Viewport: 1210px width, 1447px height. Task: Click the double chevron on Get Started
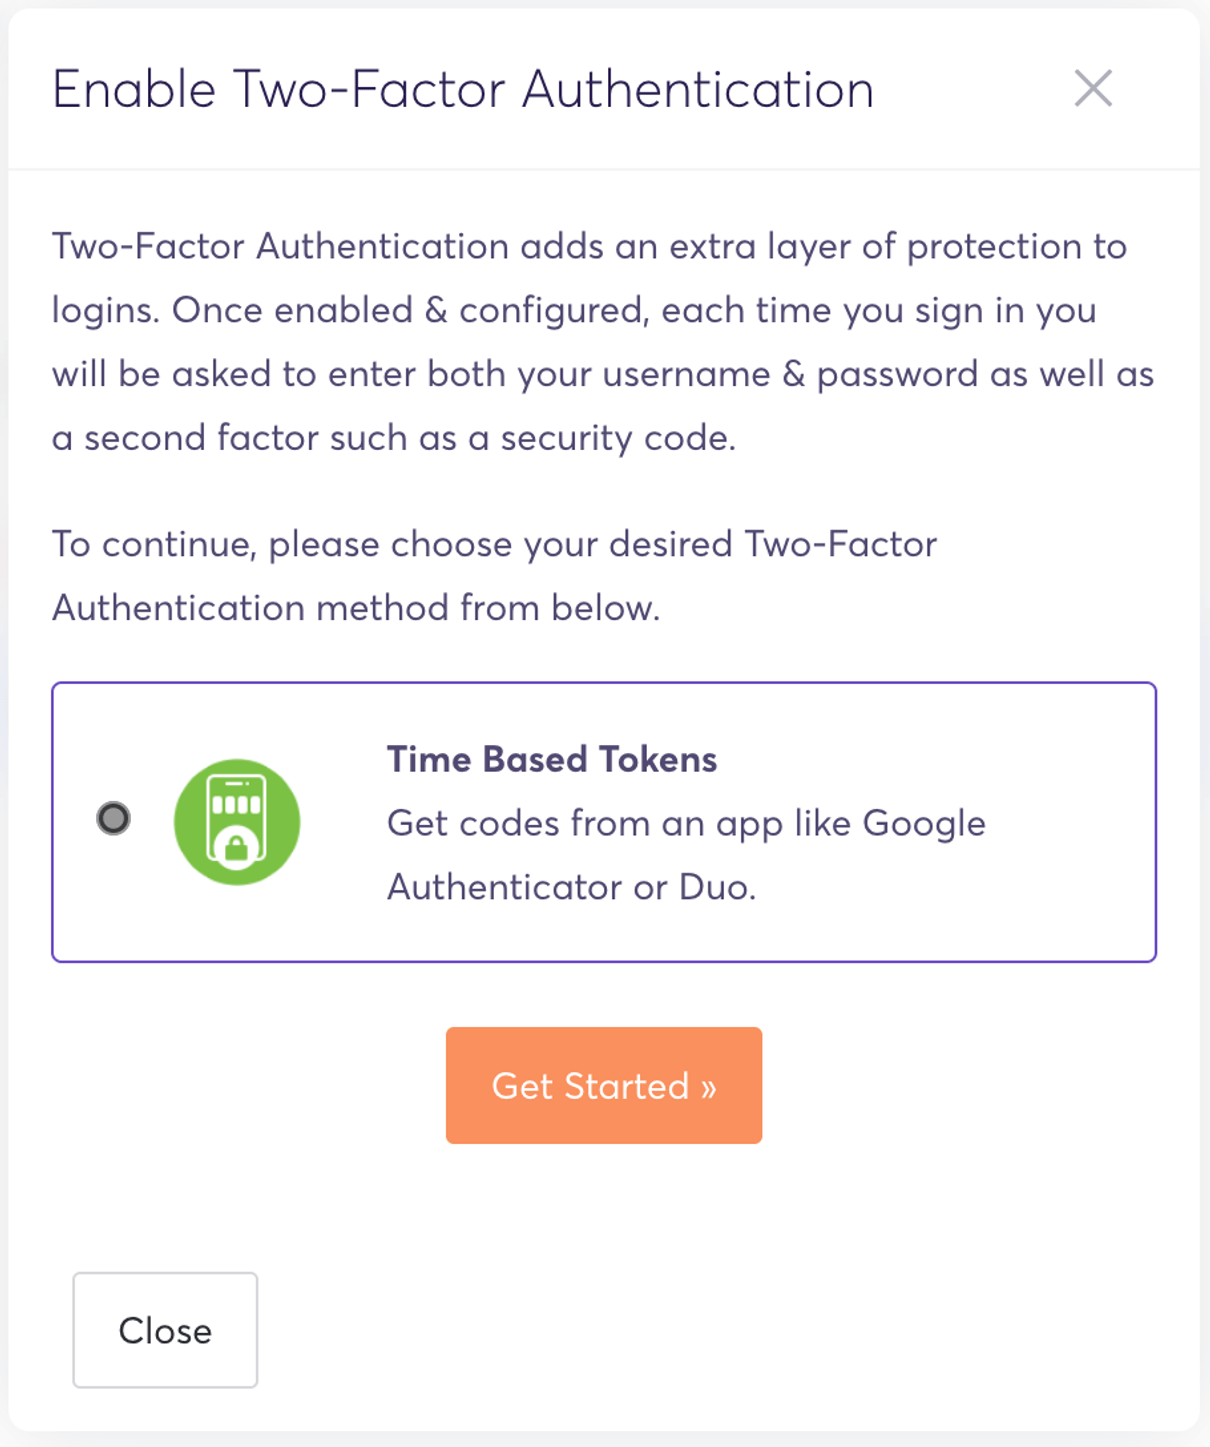(x=708, y=1087)
